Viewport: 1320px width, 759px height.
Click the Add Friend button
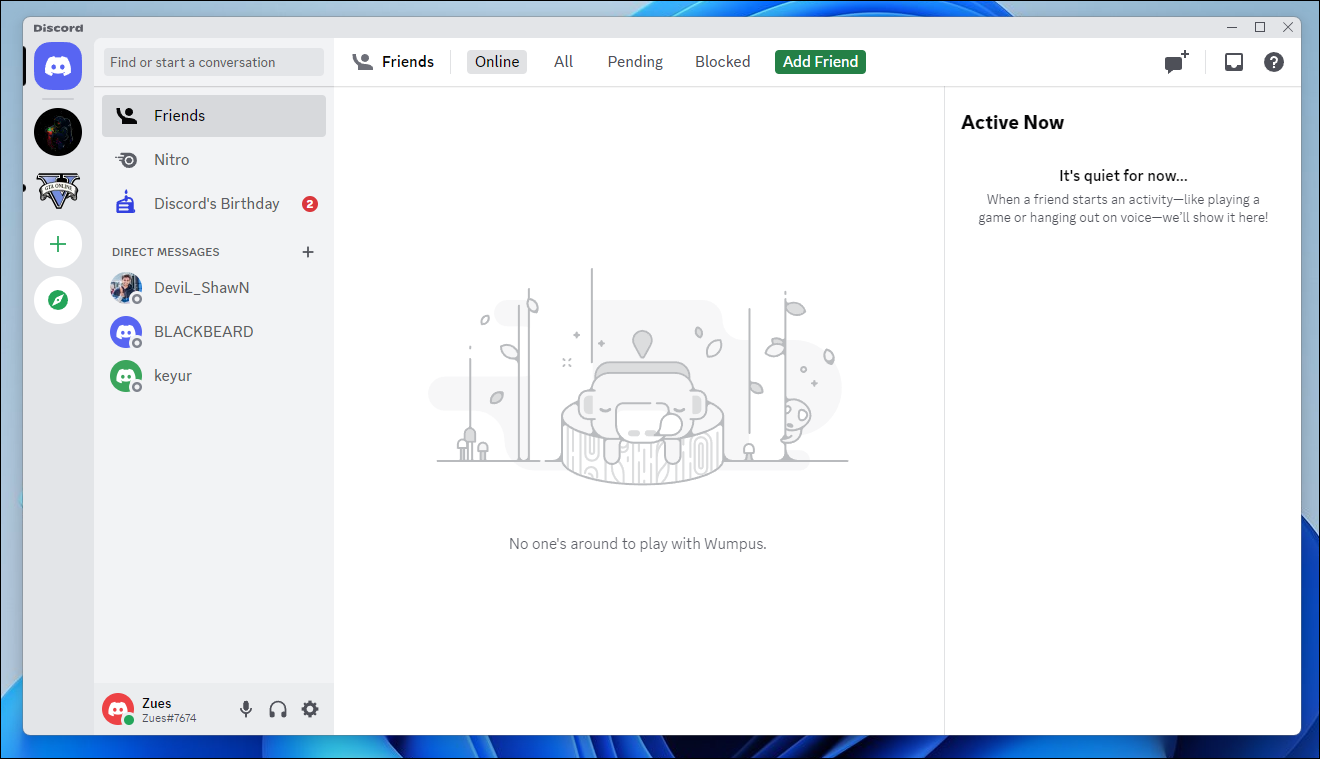820,62
